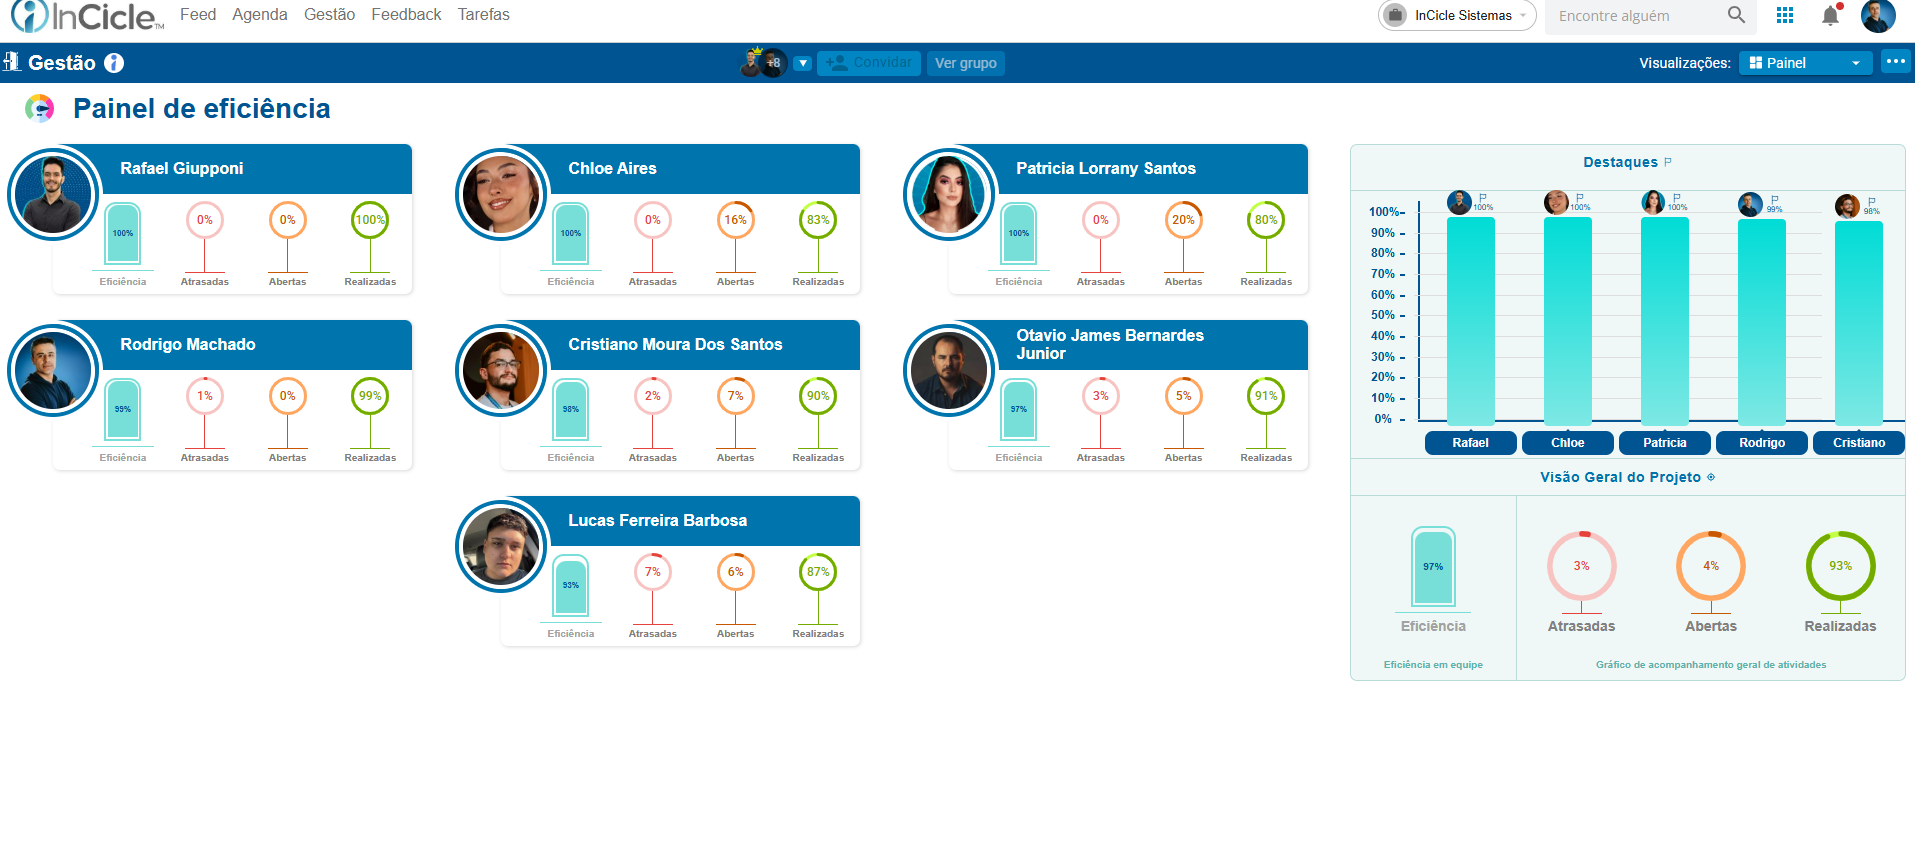
Task: Click project overview 93% Realizadas gauge
Action: tap(1840, 566)
